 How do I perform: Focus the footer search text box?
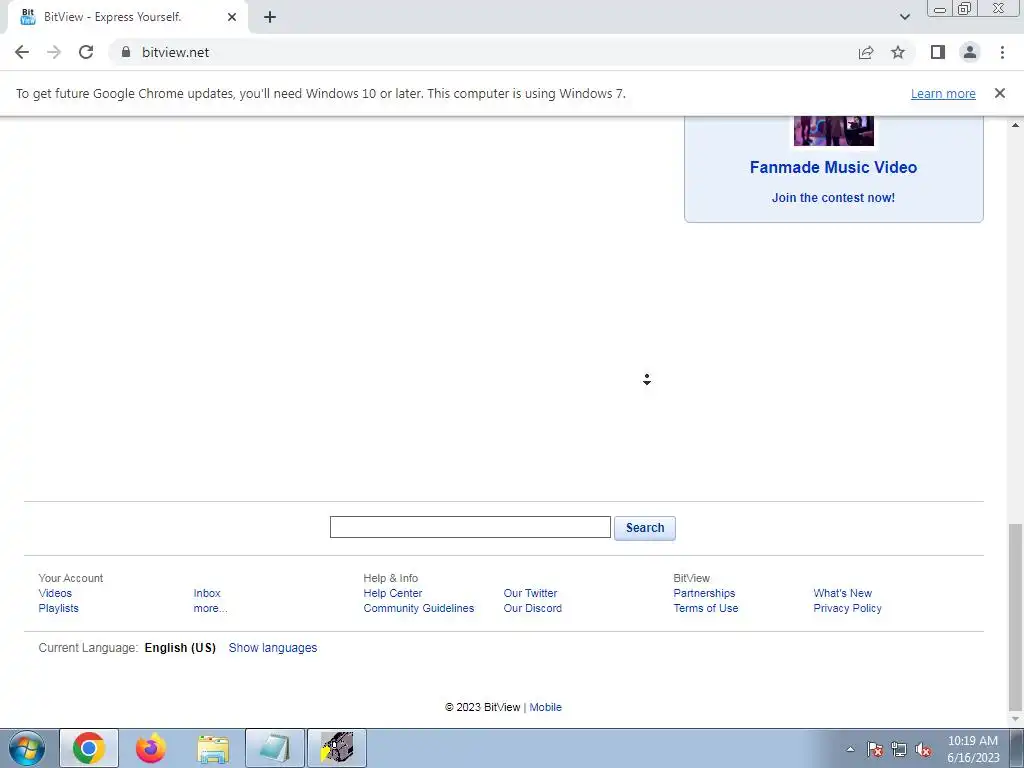(x=470, y=527)
